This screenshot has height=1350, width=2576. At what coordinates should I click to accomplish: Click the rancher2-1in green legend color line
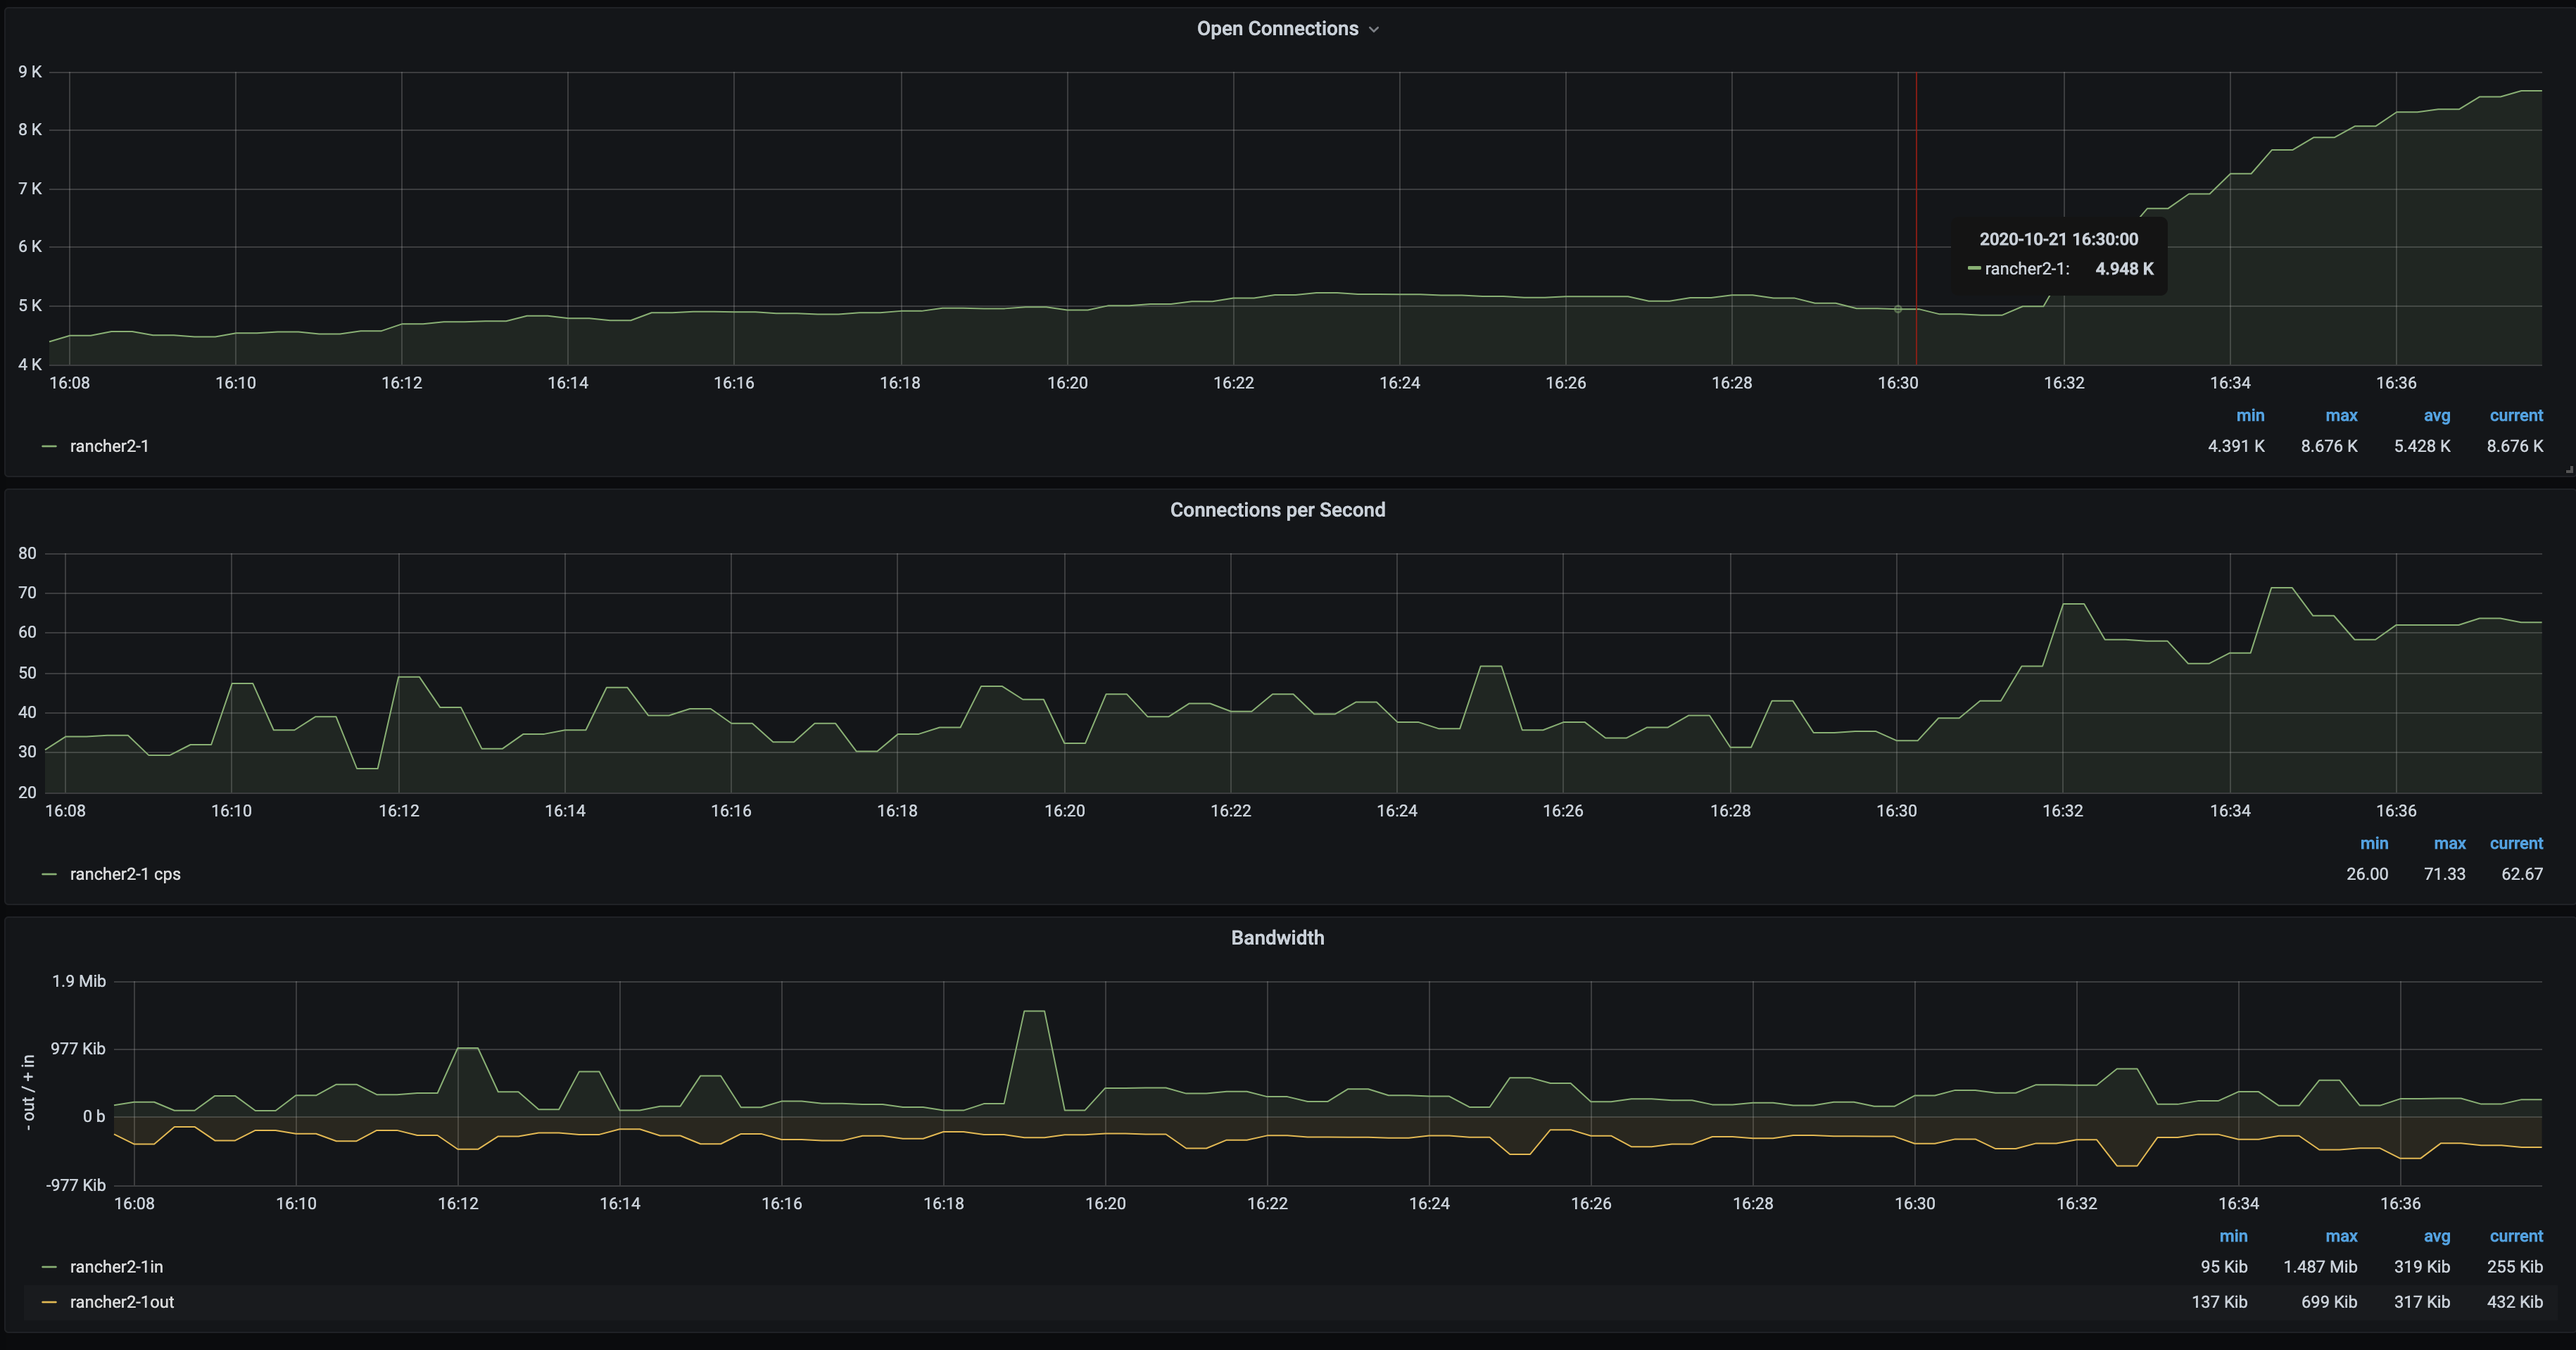tap(49, 1267)
